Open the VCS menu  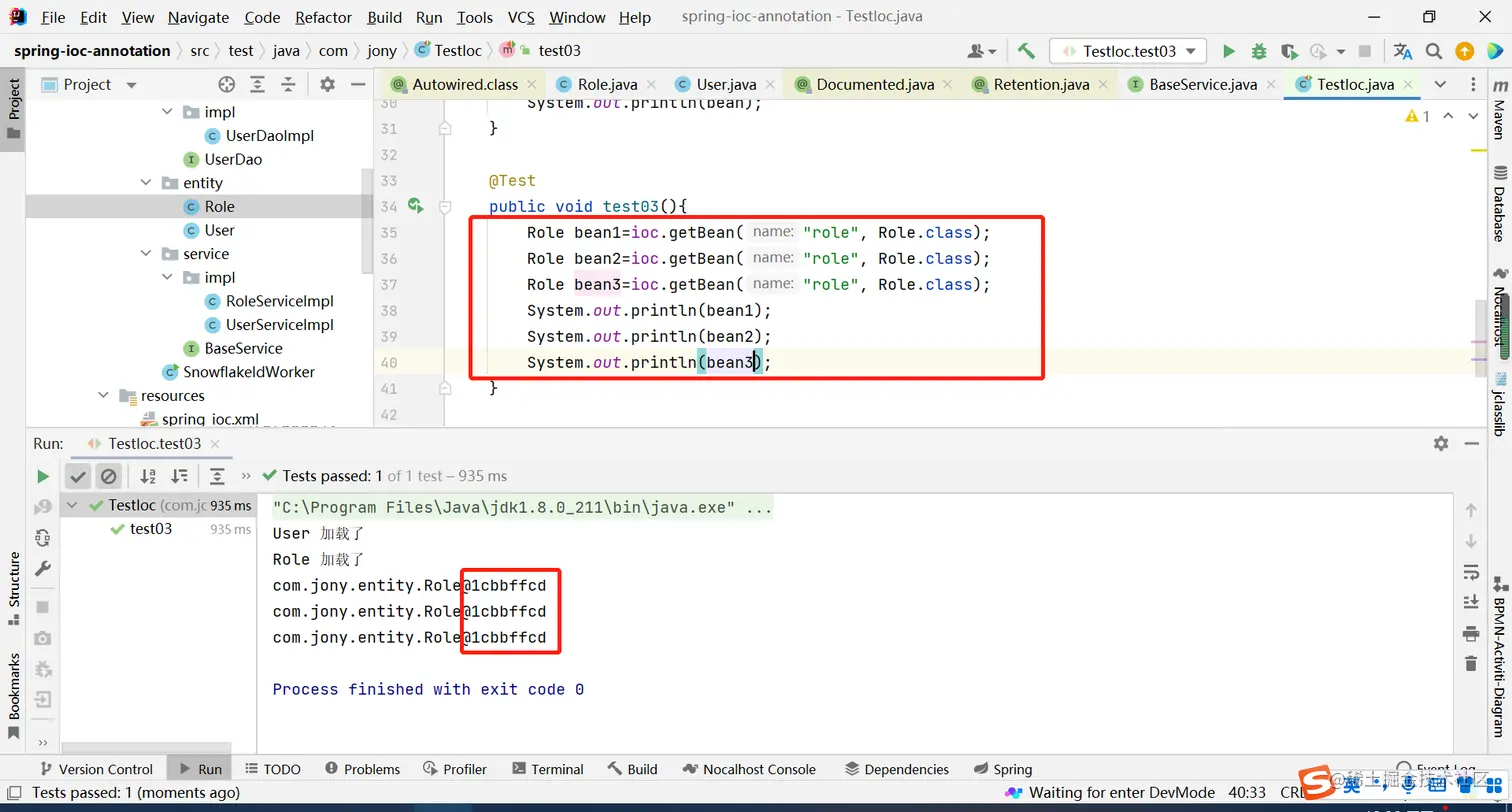[x=521, y=17]
